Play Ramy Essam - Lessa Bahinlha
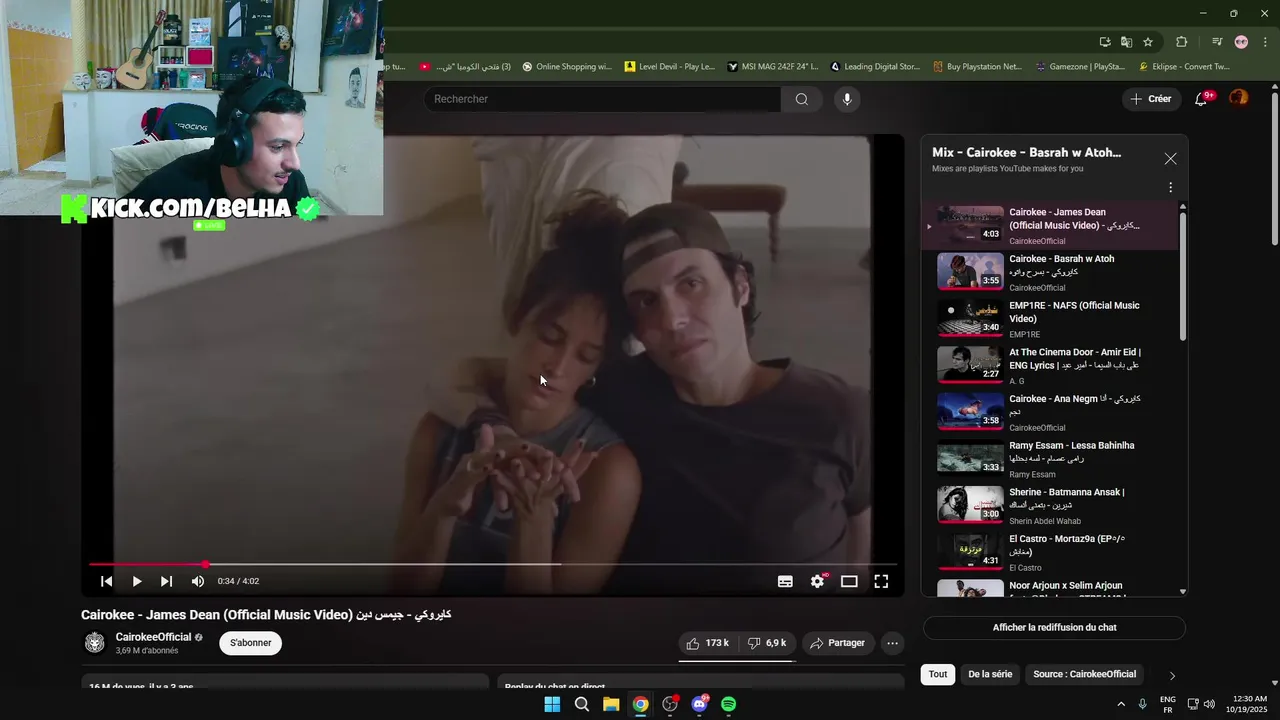Screen dimensions: 1280x720 pos(1051,459)
